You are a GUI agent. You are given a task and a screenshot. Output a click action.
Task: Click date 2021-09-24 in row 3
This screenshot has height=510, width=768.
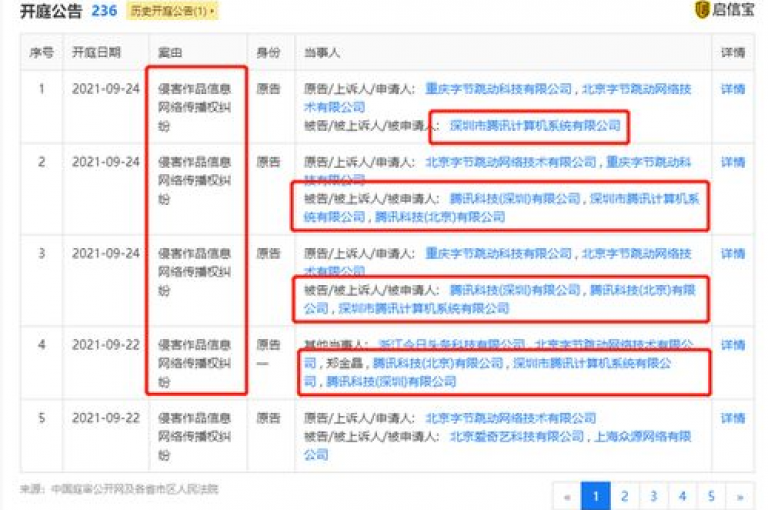click(106, 254)
